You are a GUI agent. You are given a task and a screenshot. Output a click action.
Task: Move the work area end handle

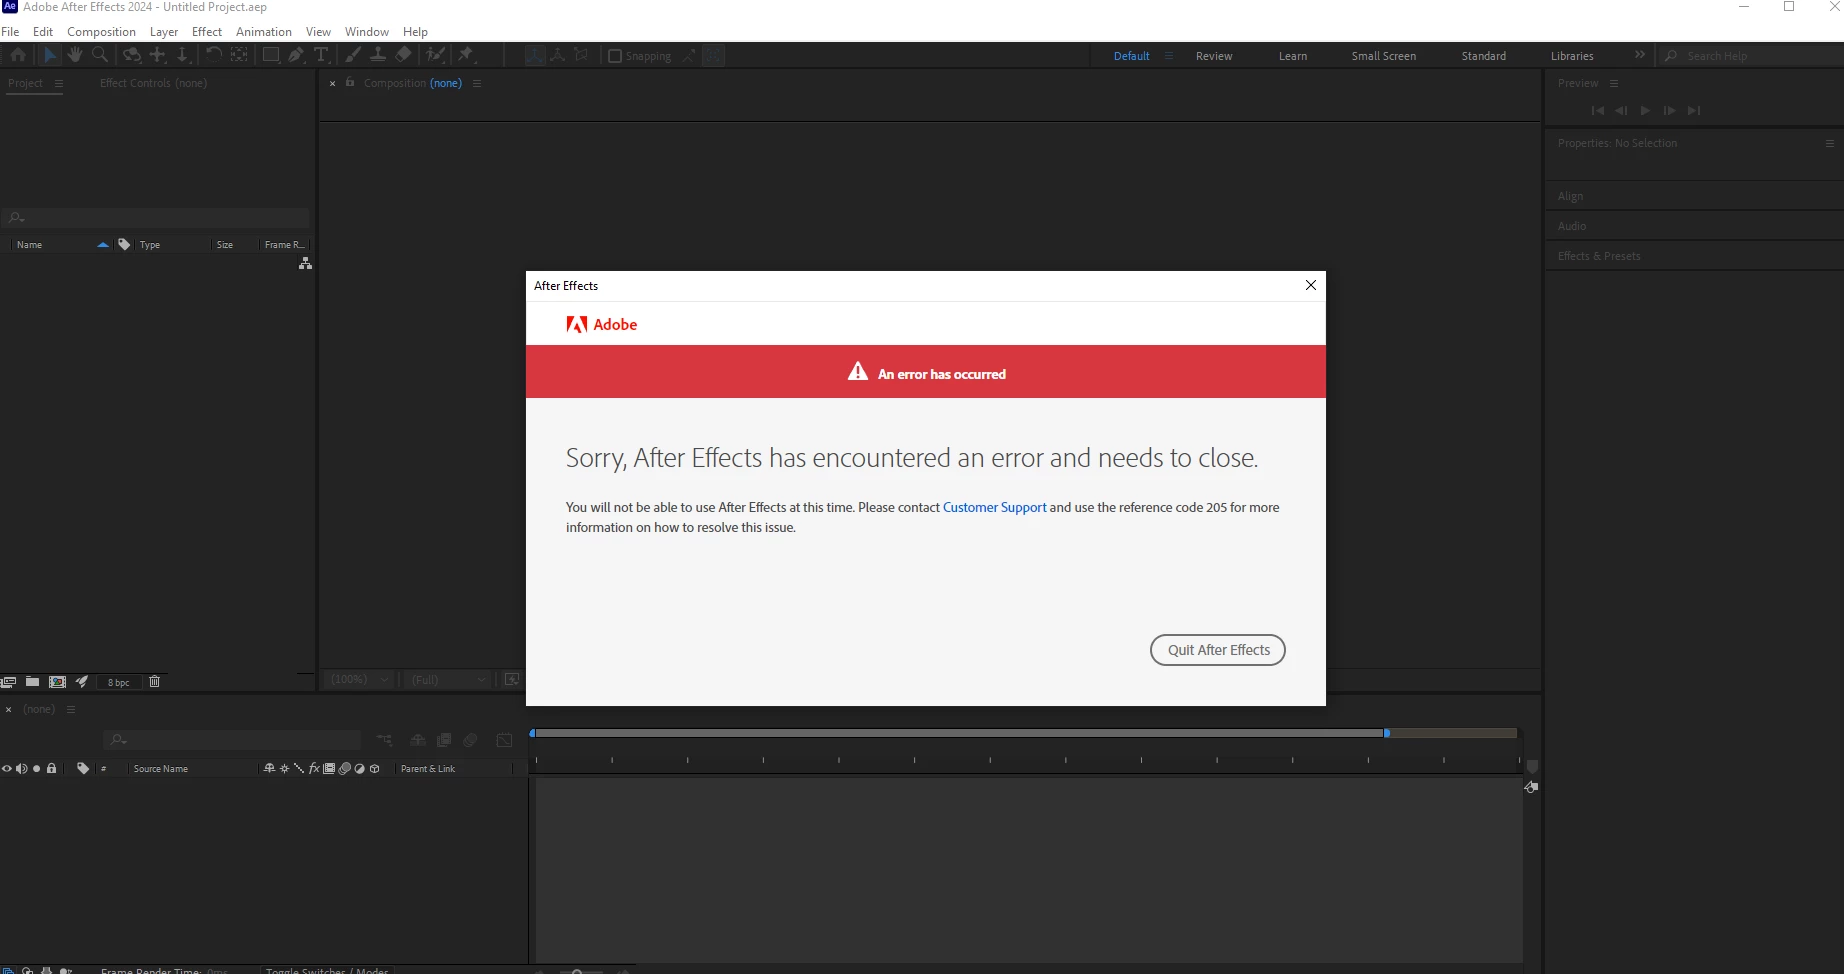(1386, 733)
